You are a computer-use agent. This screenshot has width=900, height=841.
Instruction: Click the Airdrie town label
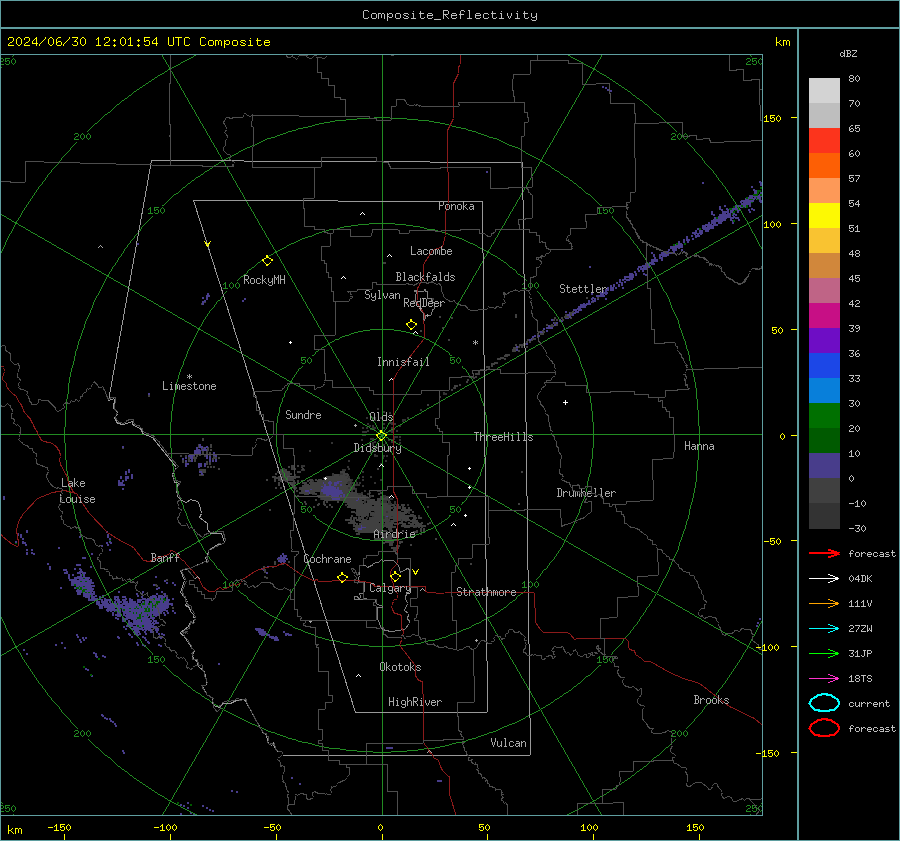(394, 534)
